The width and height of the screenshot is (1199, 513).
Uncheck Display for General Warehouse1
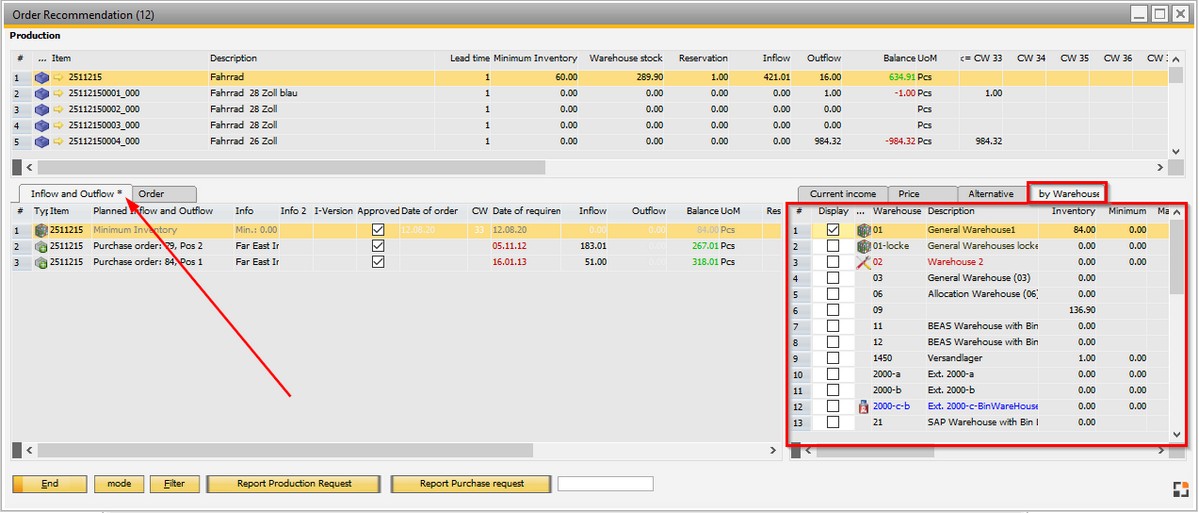click(833, 230)
